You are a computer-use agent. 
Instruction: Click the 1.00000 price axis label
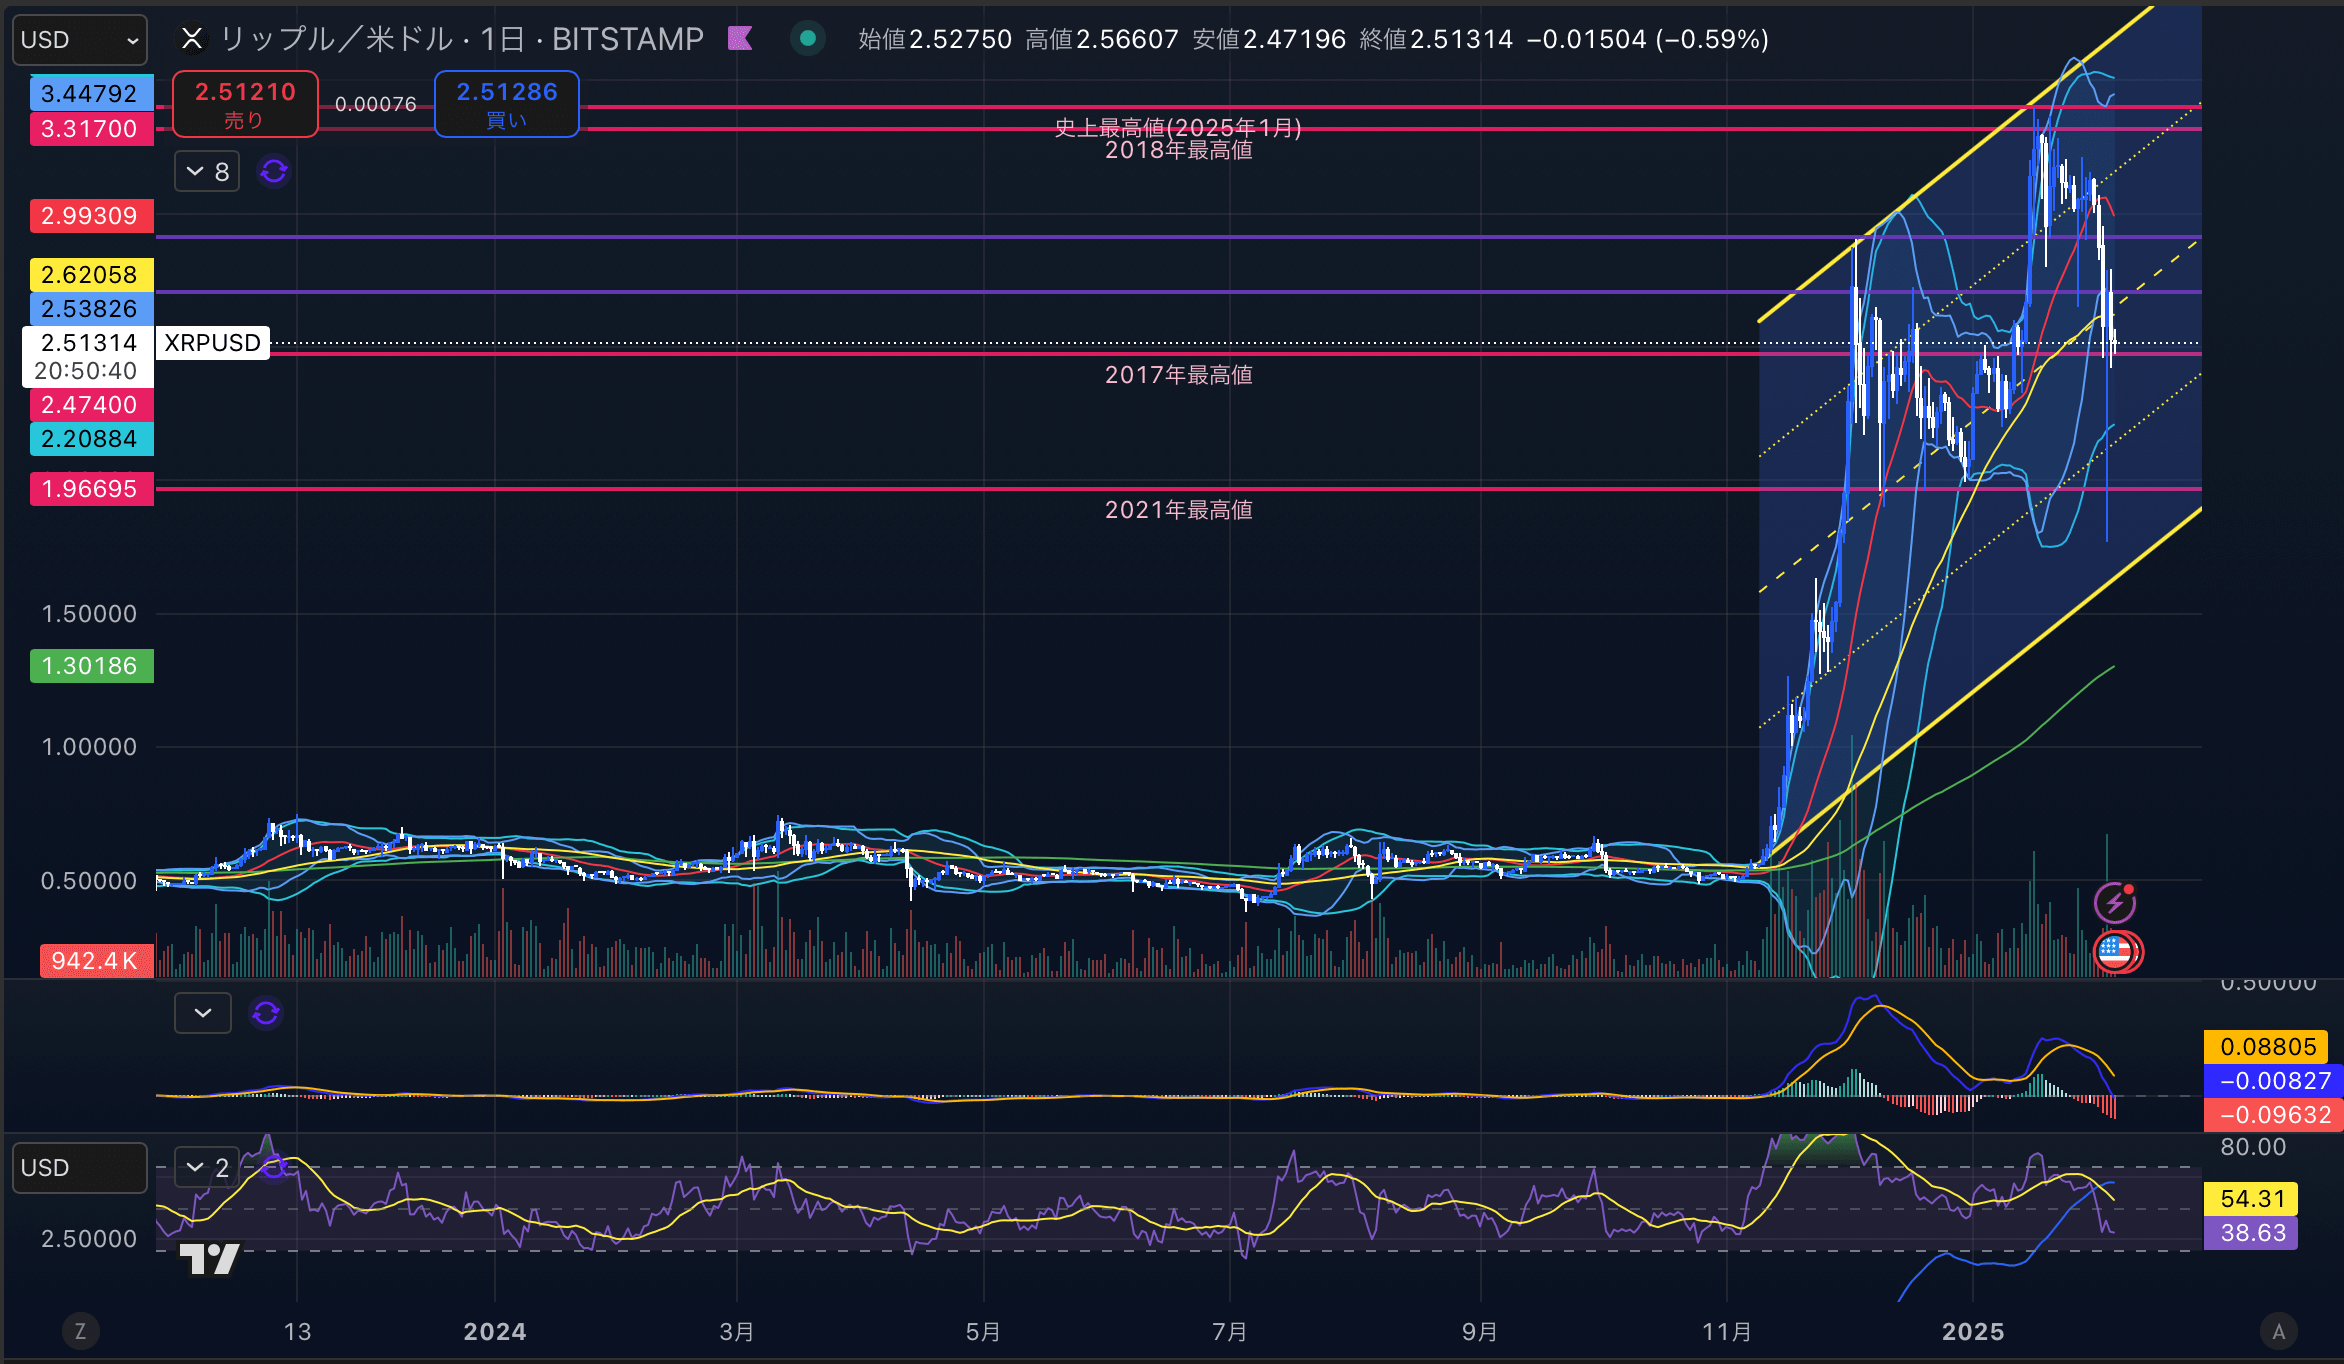pyautogui.click(x=89, y=747)
